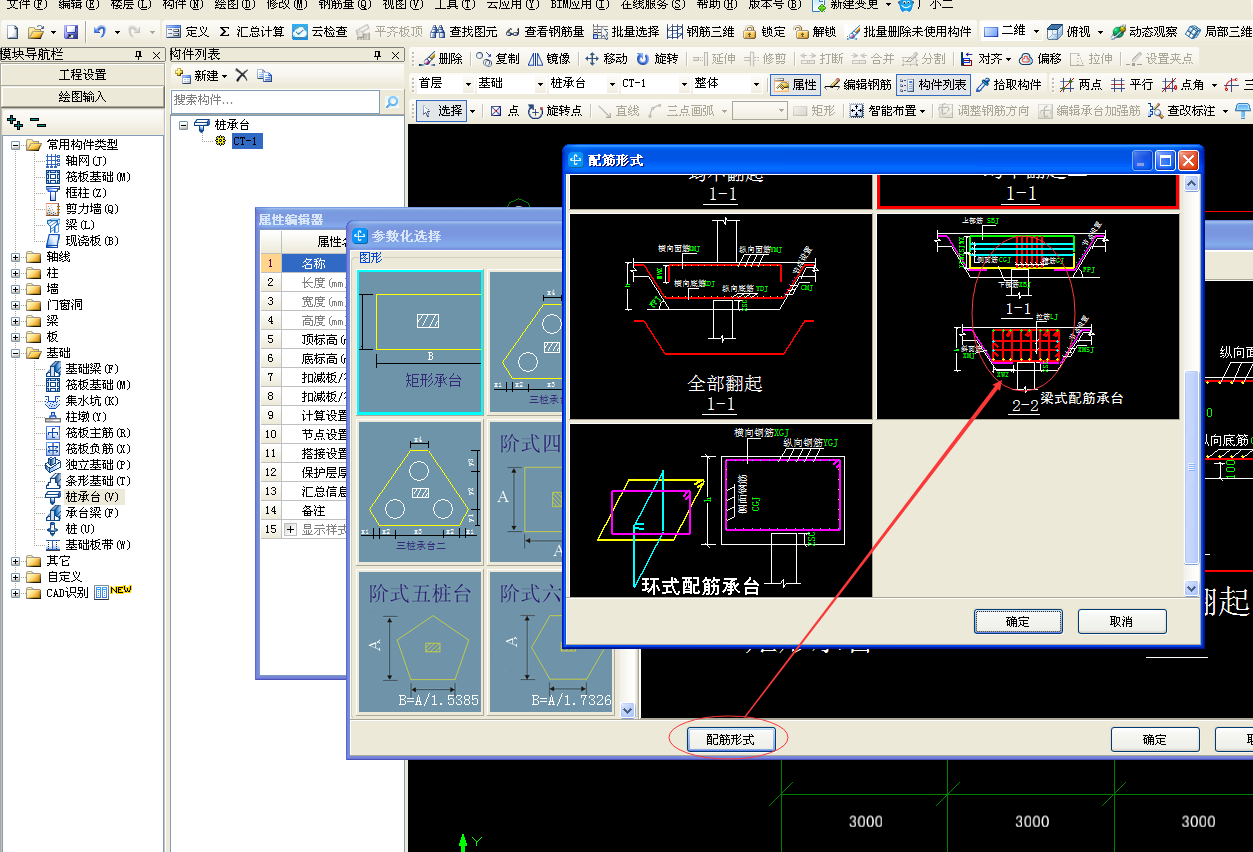Click the search magnifier in 构件列表
1253x852 pixels.
[x=392, y=101]
